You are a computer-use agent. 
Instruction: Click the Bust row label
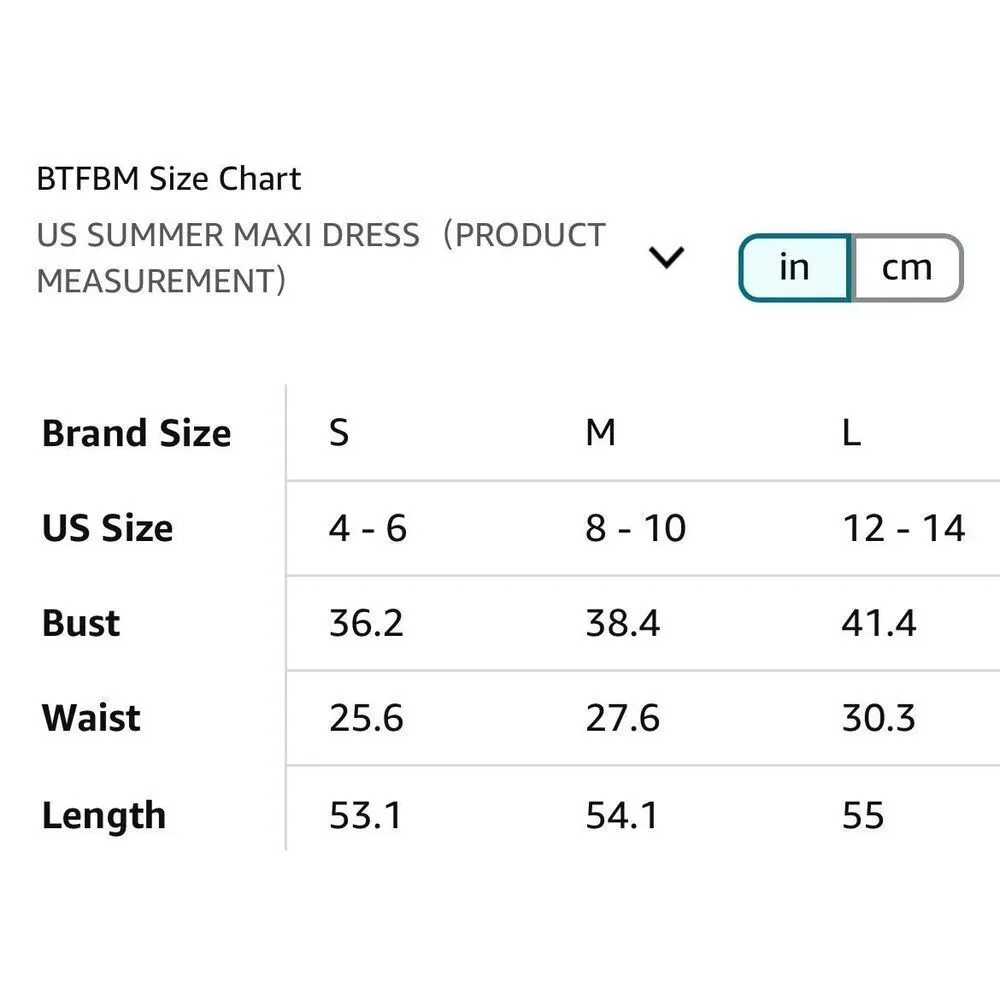(81, 623)
